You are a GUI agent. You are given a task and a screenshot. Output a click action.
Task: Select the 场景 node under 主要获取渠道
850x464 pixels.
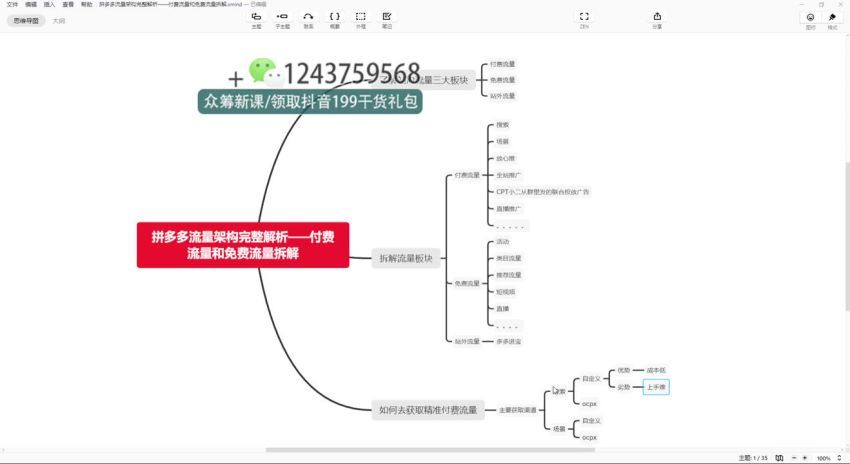click(559, 428)
